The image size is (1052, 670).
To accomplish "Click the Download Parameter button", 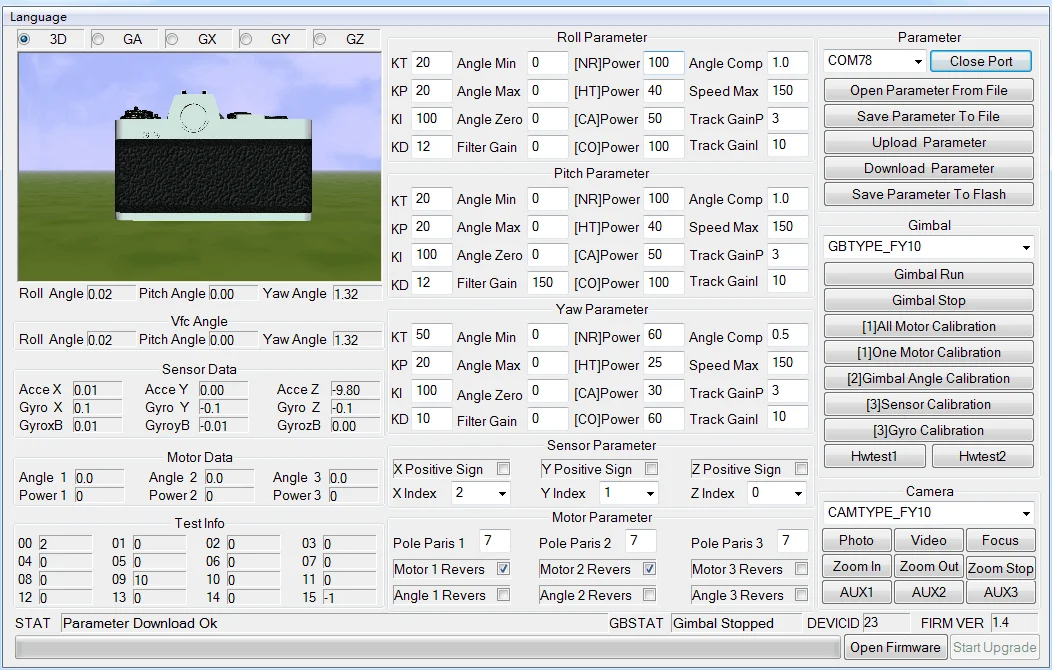I will pos(929,168).
